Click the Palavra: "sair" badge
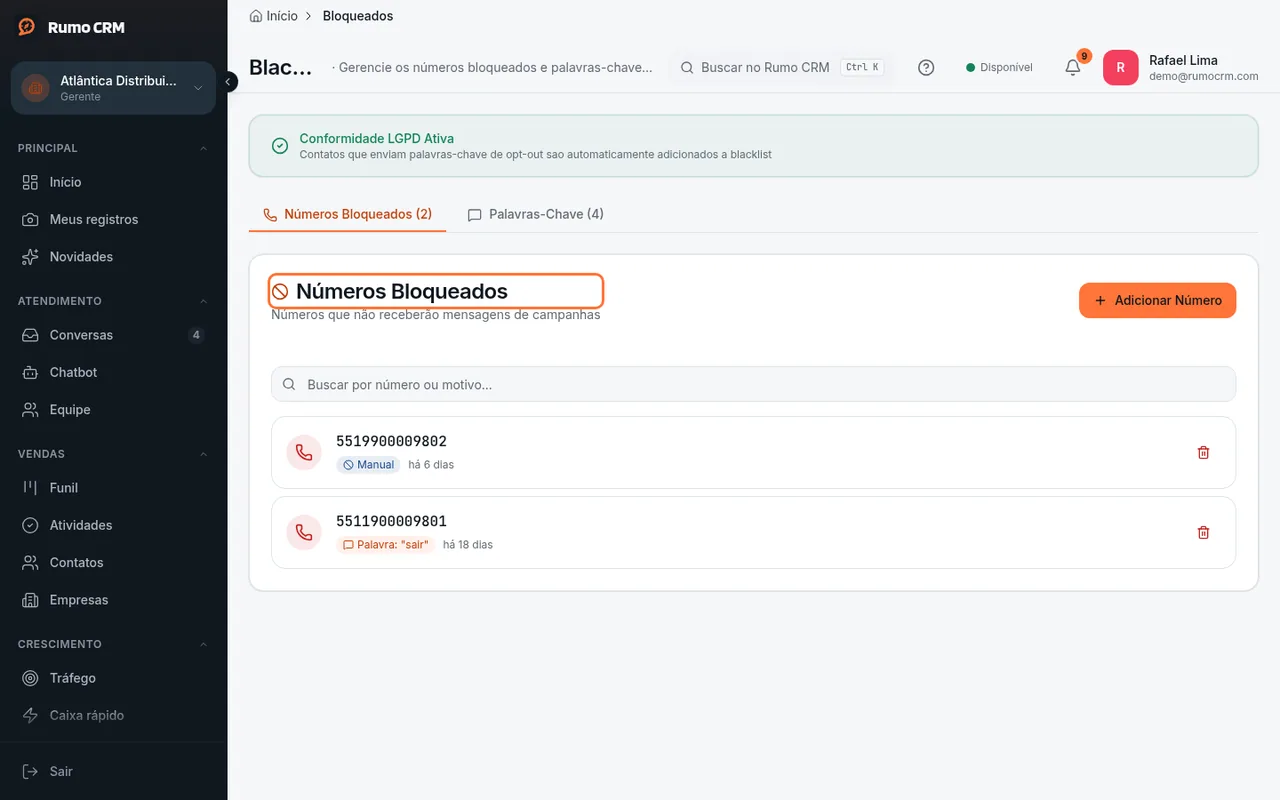 385,545
